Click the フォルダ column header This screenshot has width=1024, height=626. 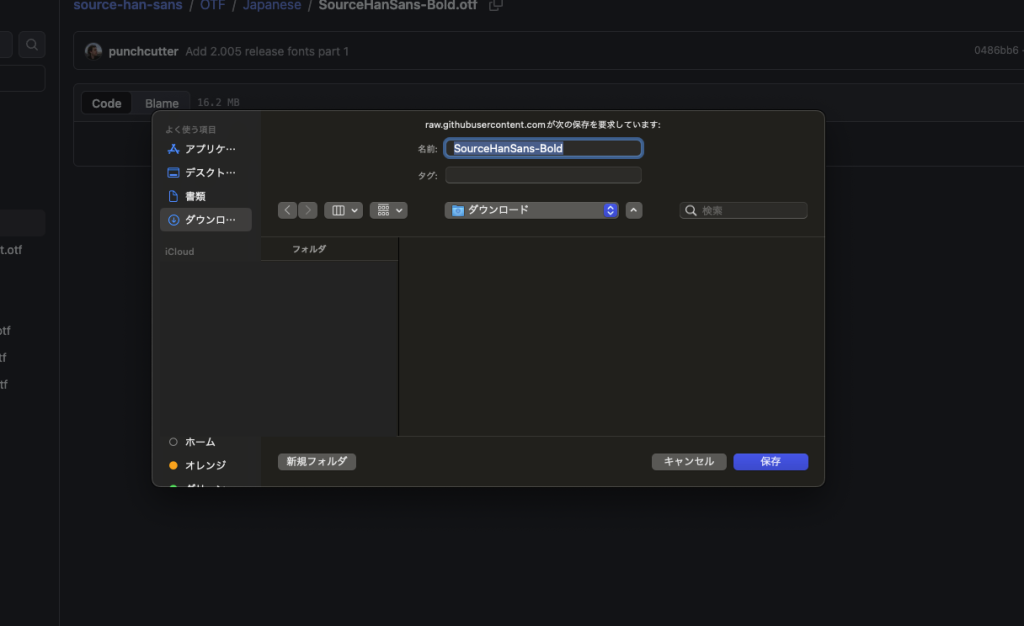point(309,249)
